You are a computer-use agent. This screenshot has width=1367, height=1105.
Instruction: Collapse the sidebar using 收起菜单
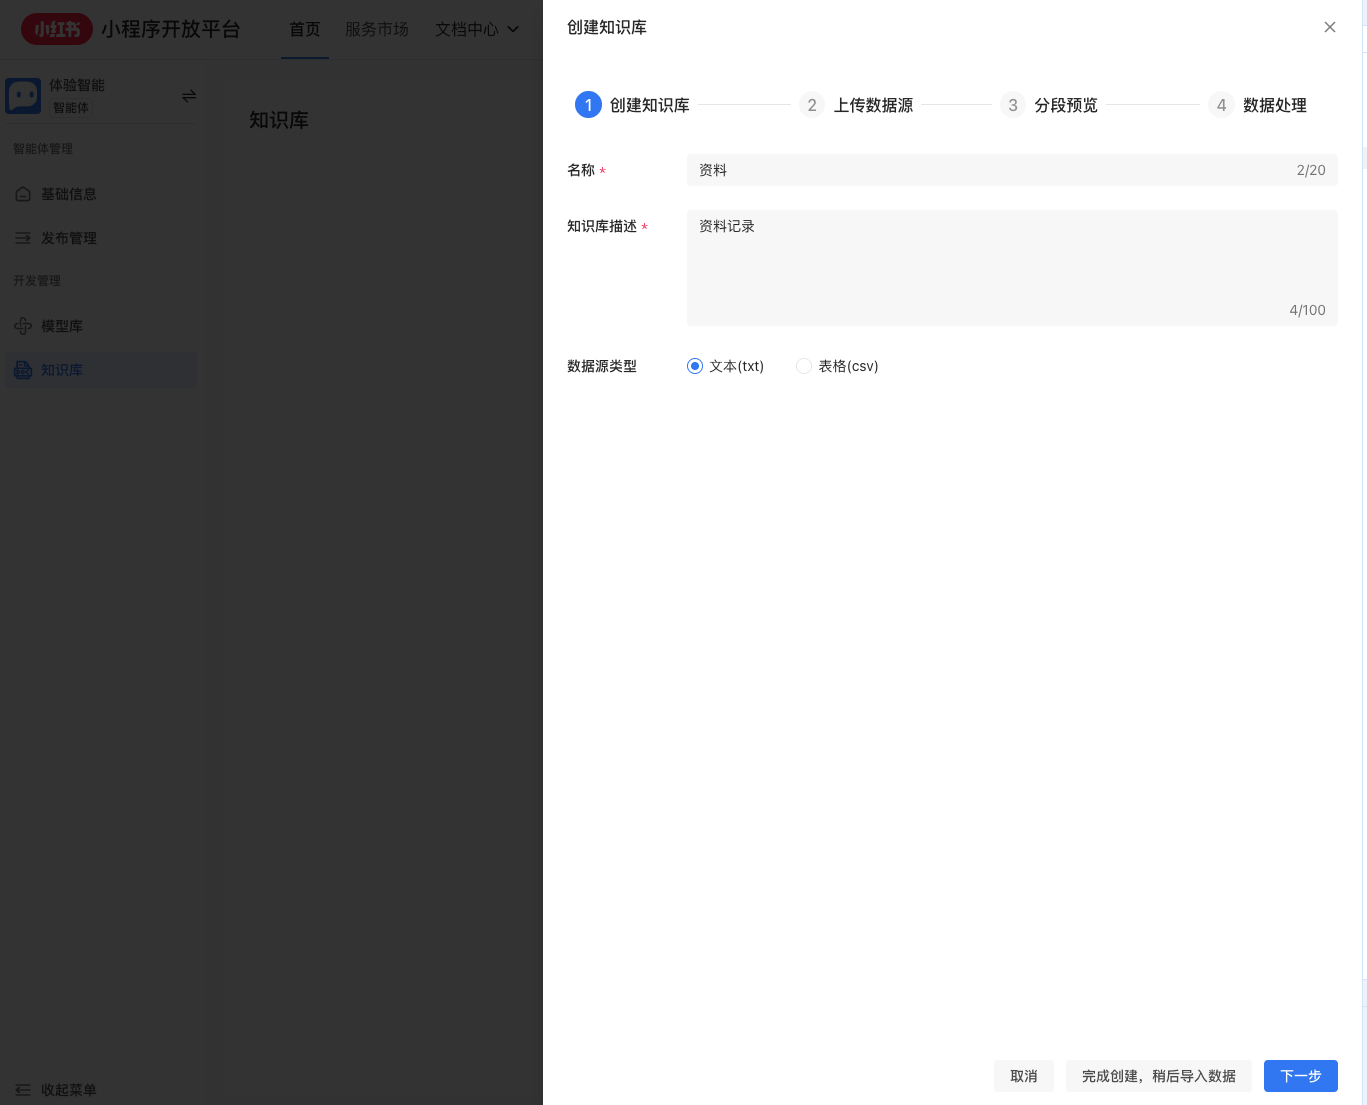69,1090
